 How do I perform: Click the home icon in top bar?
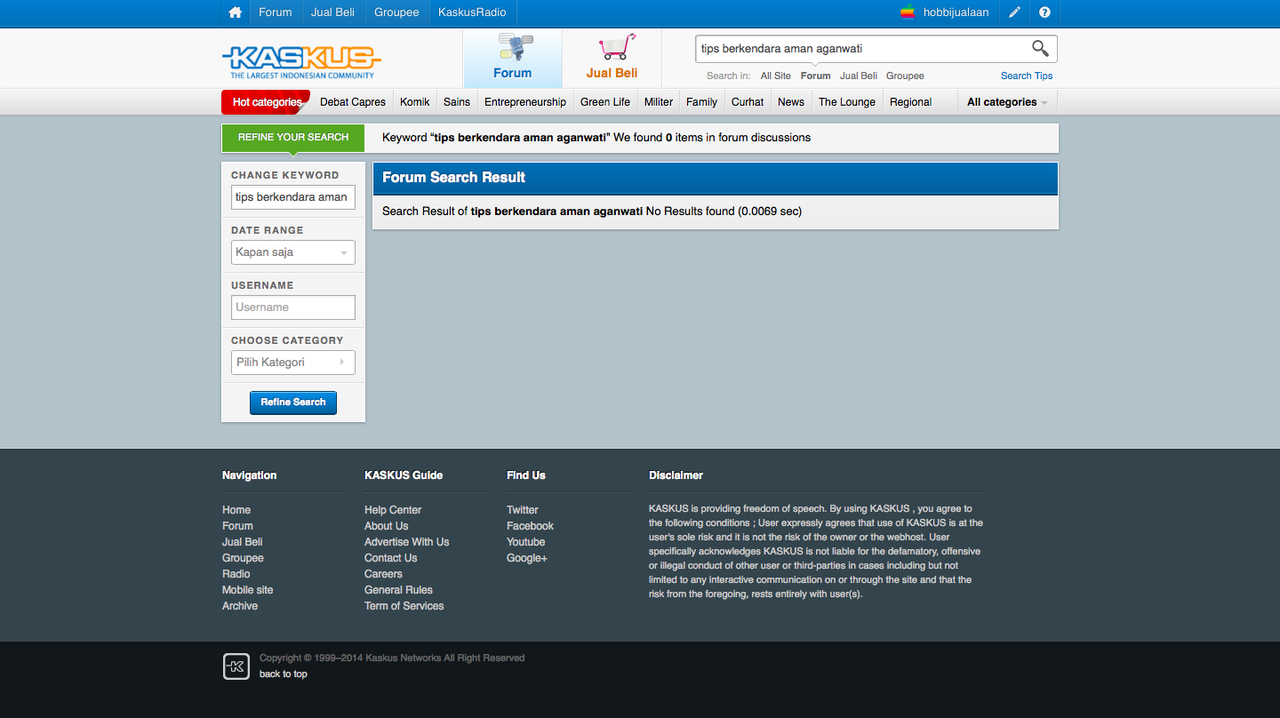[235, 12]
